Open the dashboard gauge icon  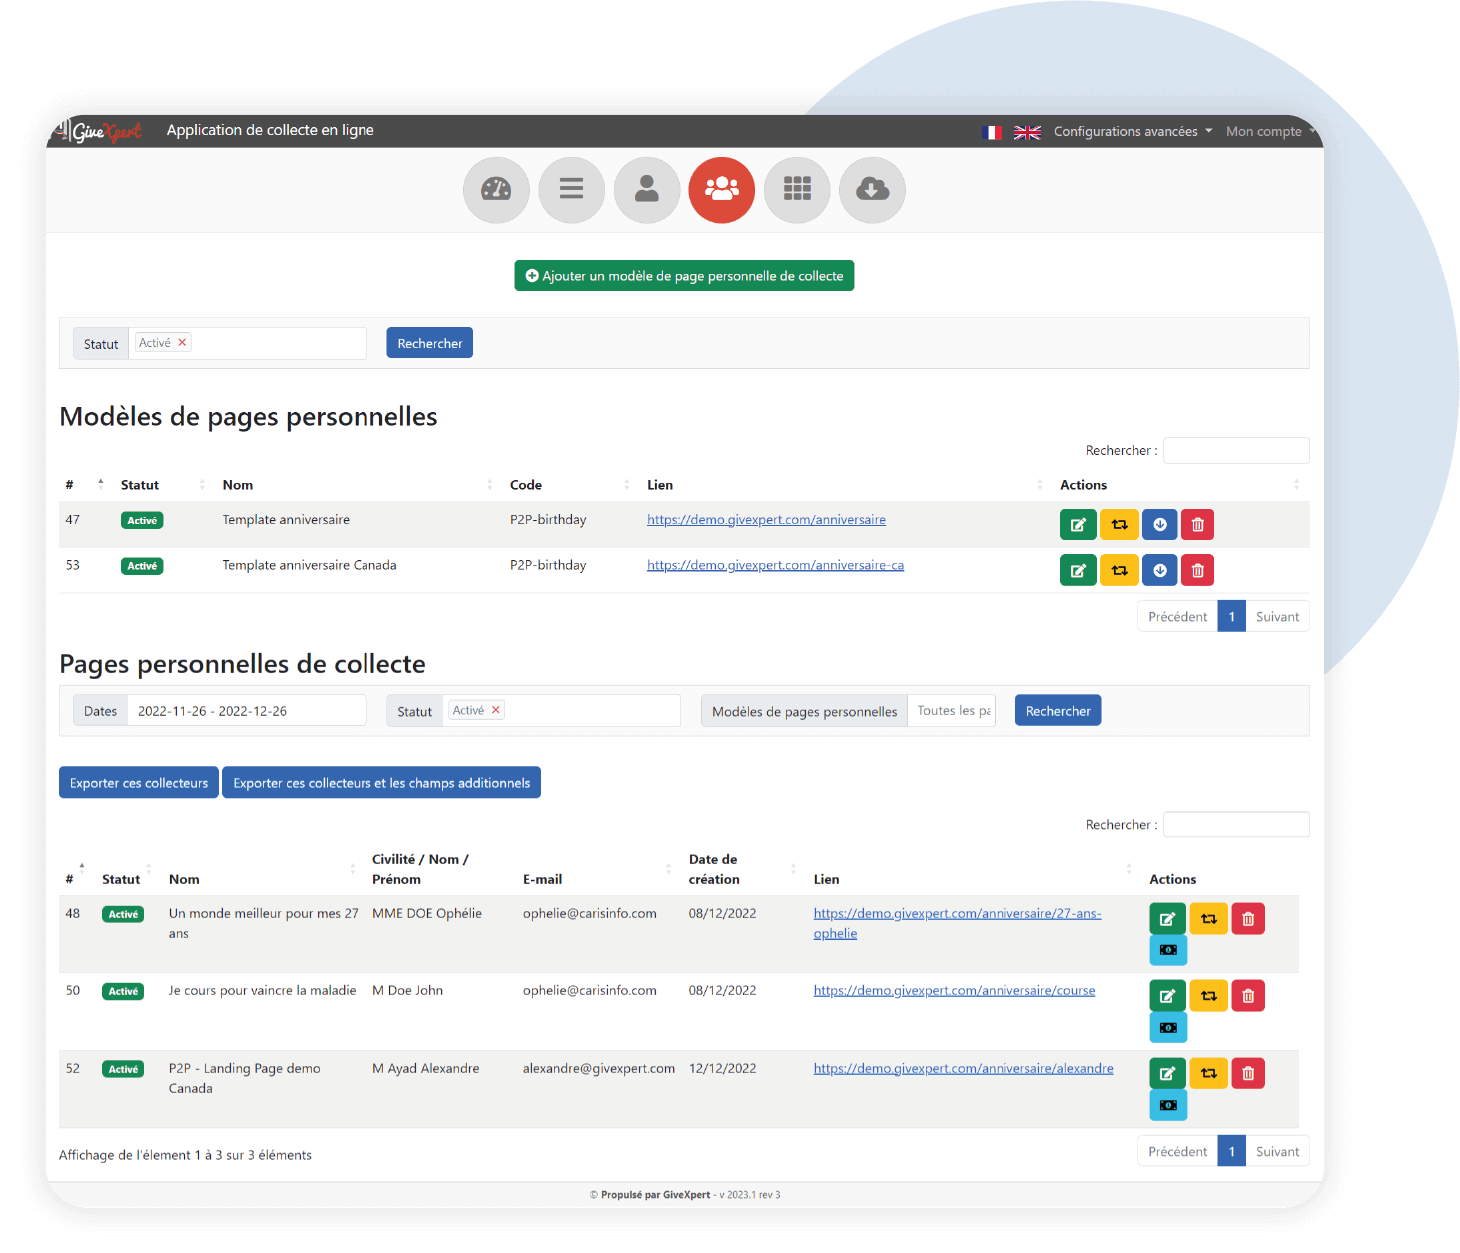tap(496, 189)
